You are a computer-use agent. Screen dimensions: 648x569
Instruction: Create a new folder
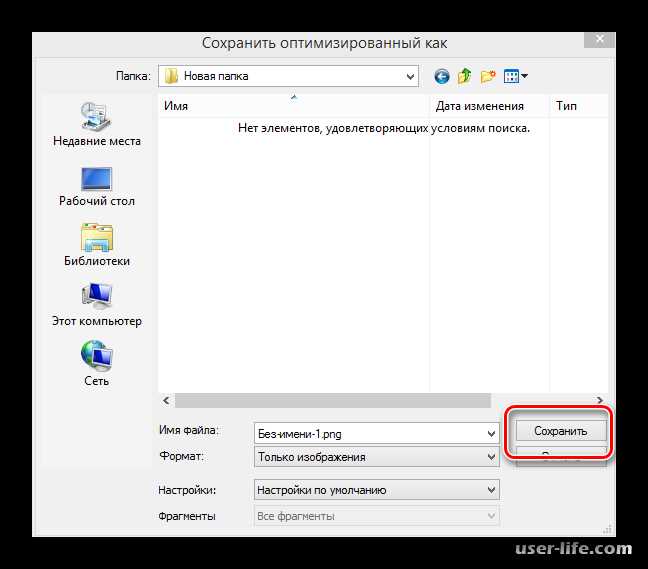488,76
